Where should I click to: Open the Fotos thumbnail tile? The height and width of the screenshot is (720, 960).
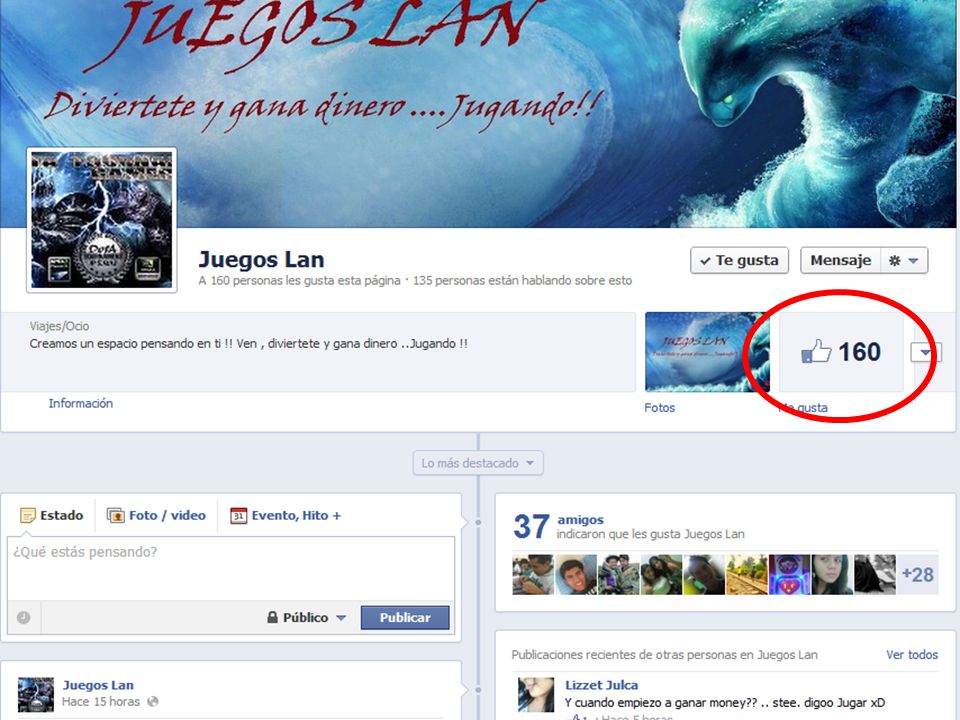[x=707, y=352]
